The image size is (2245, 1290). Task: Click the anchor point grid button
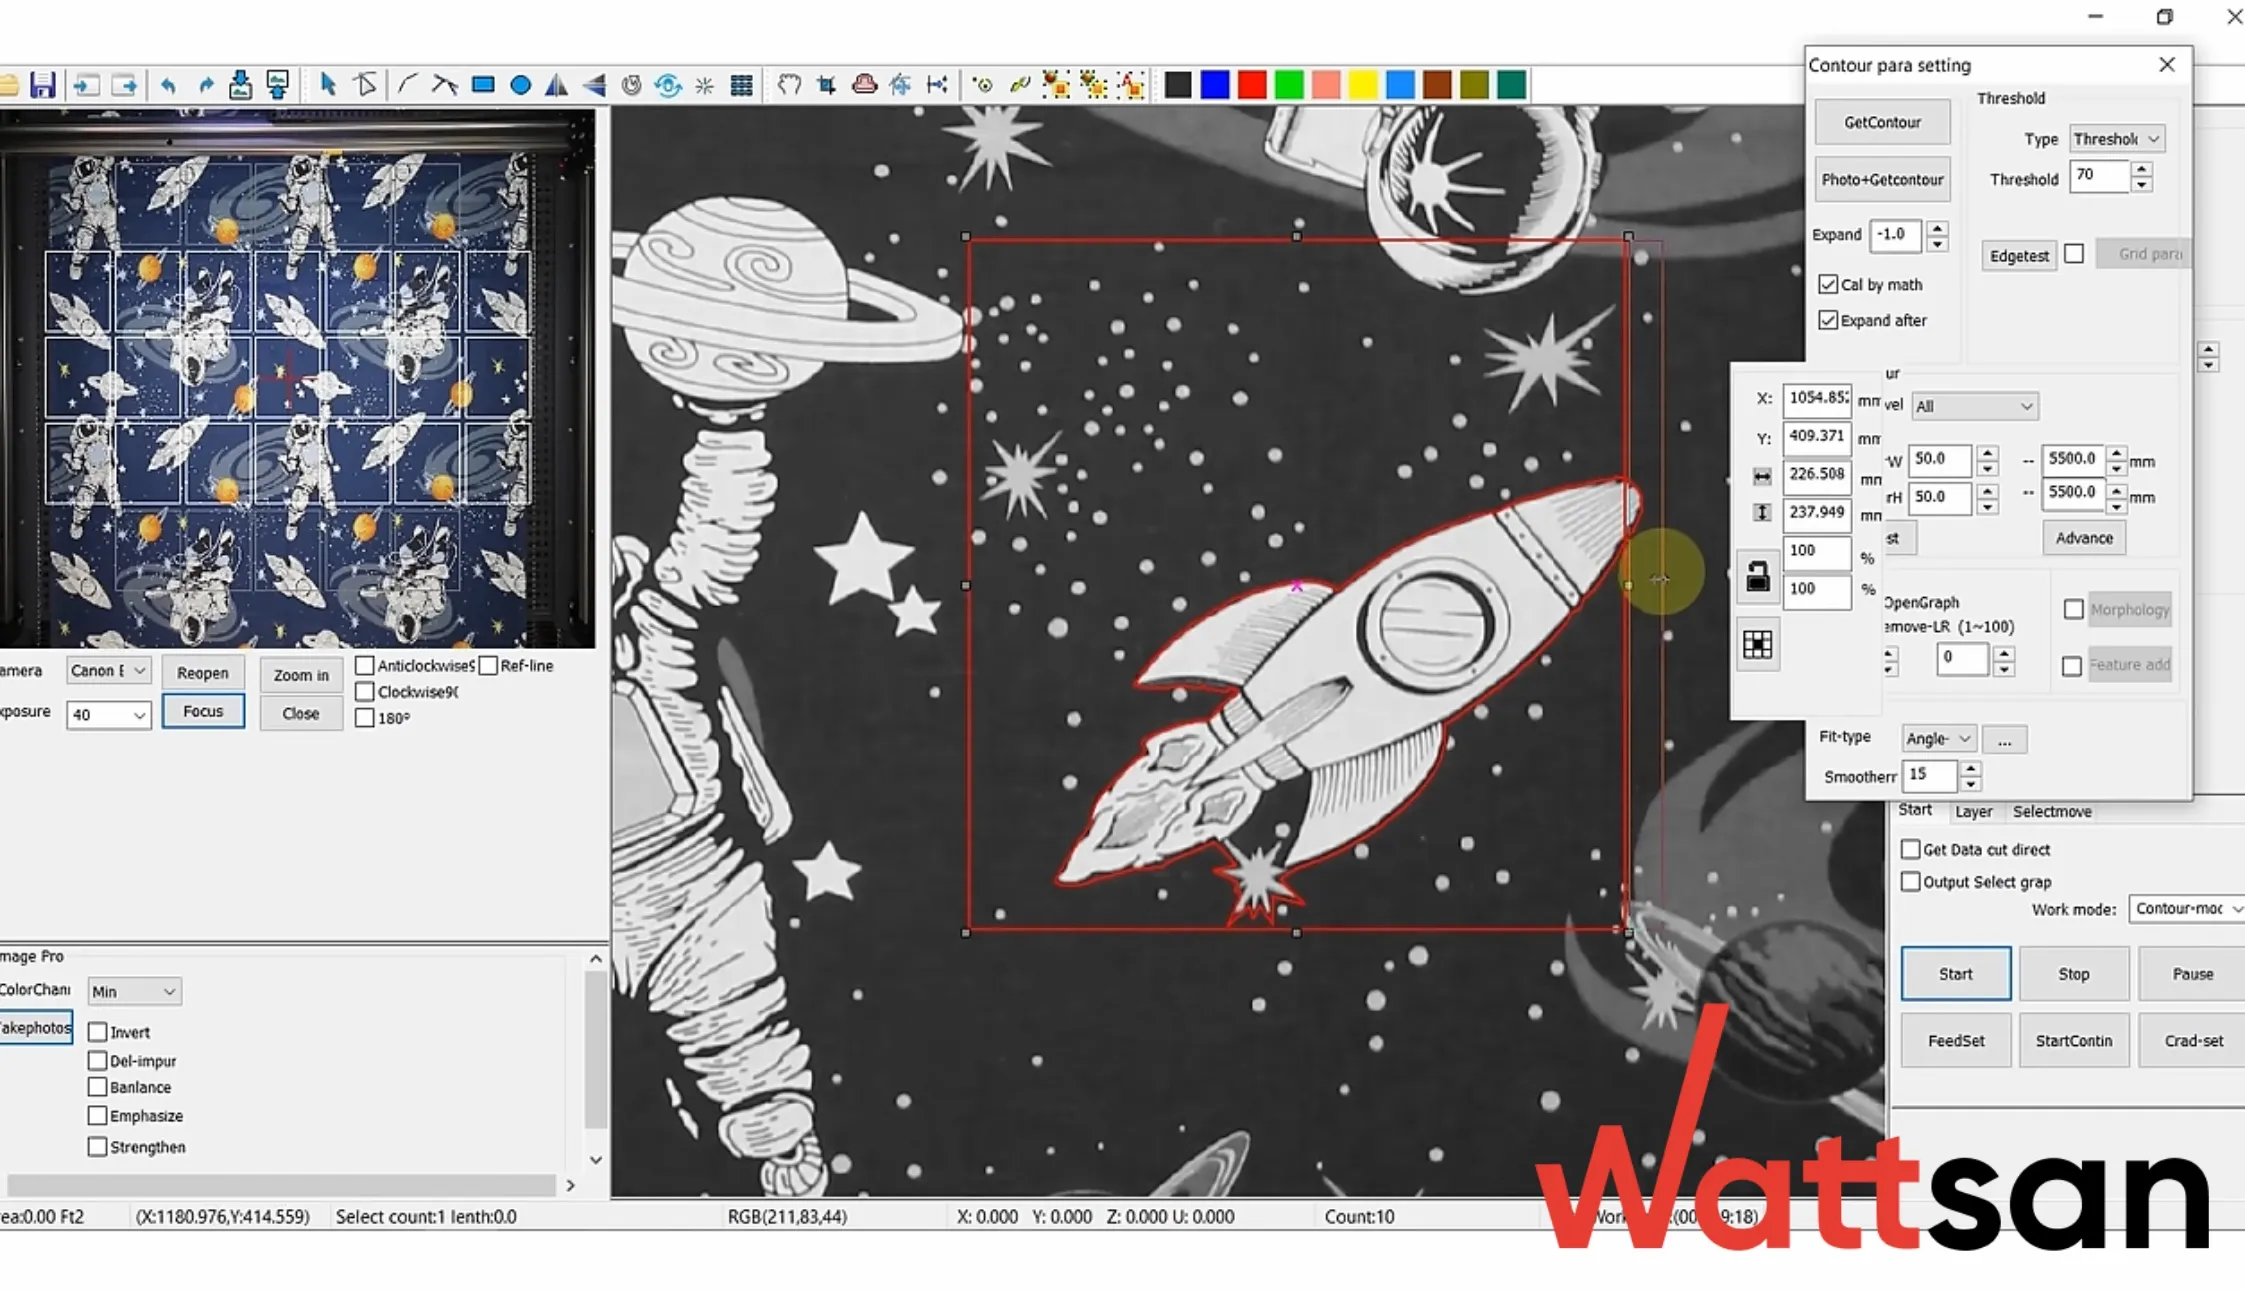1758,645
